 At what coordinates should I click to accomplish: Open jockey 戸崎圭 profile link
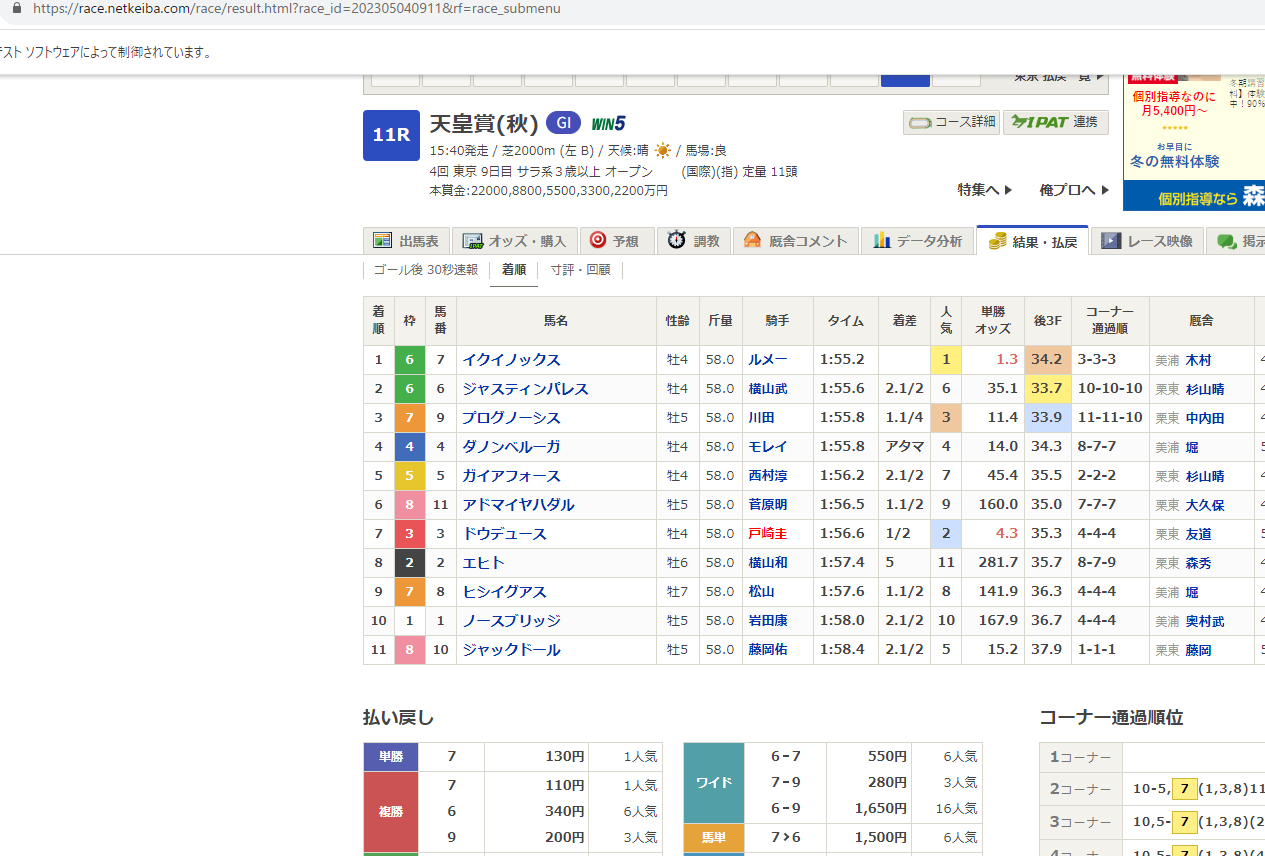[x=768, y=534]
